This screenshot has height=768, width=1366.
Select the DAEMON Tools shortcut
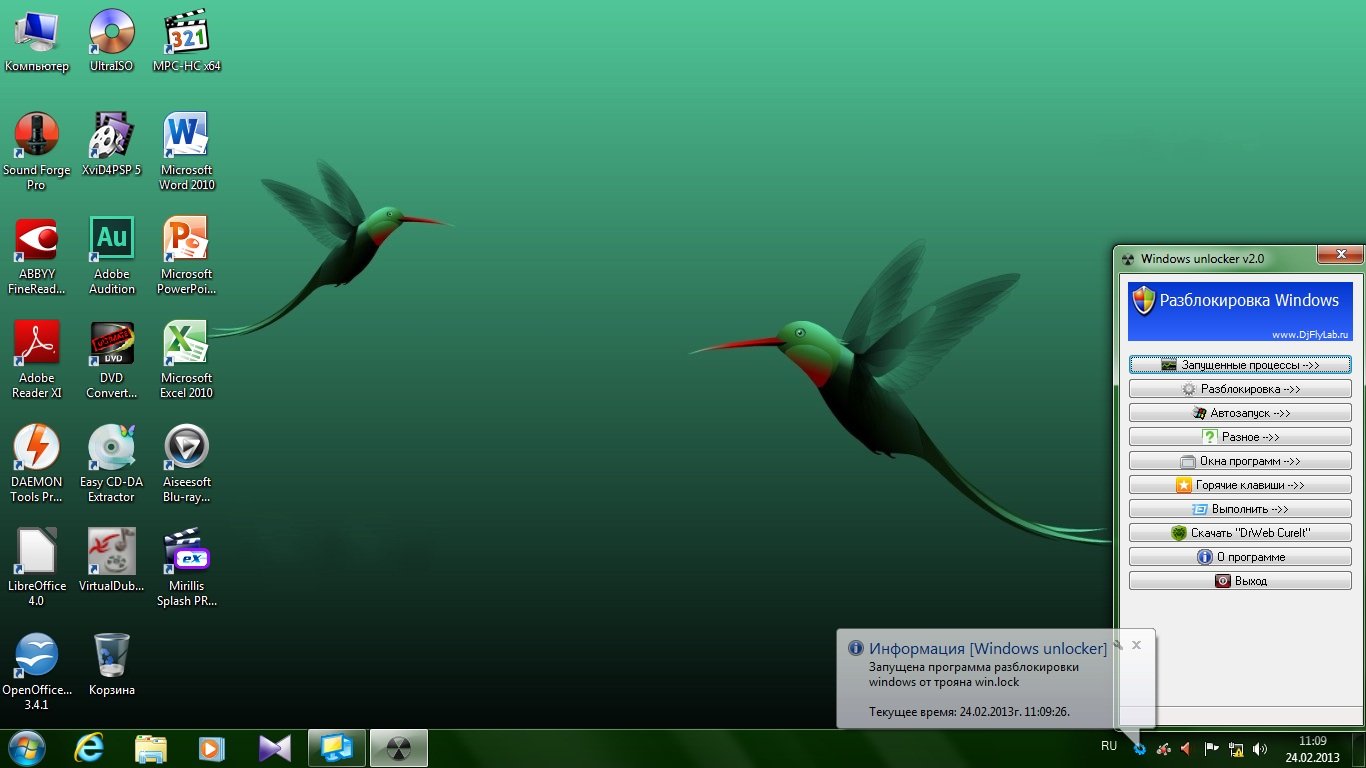(x=37, y=464)
